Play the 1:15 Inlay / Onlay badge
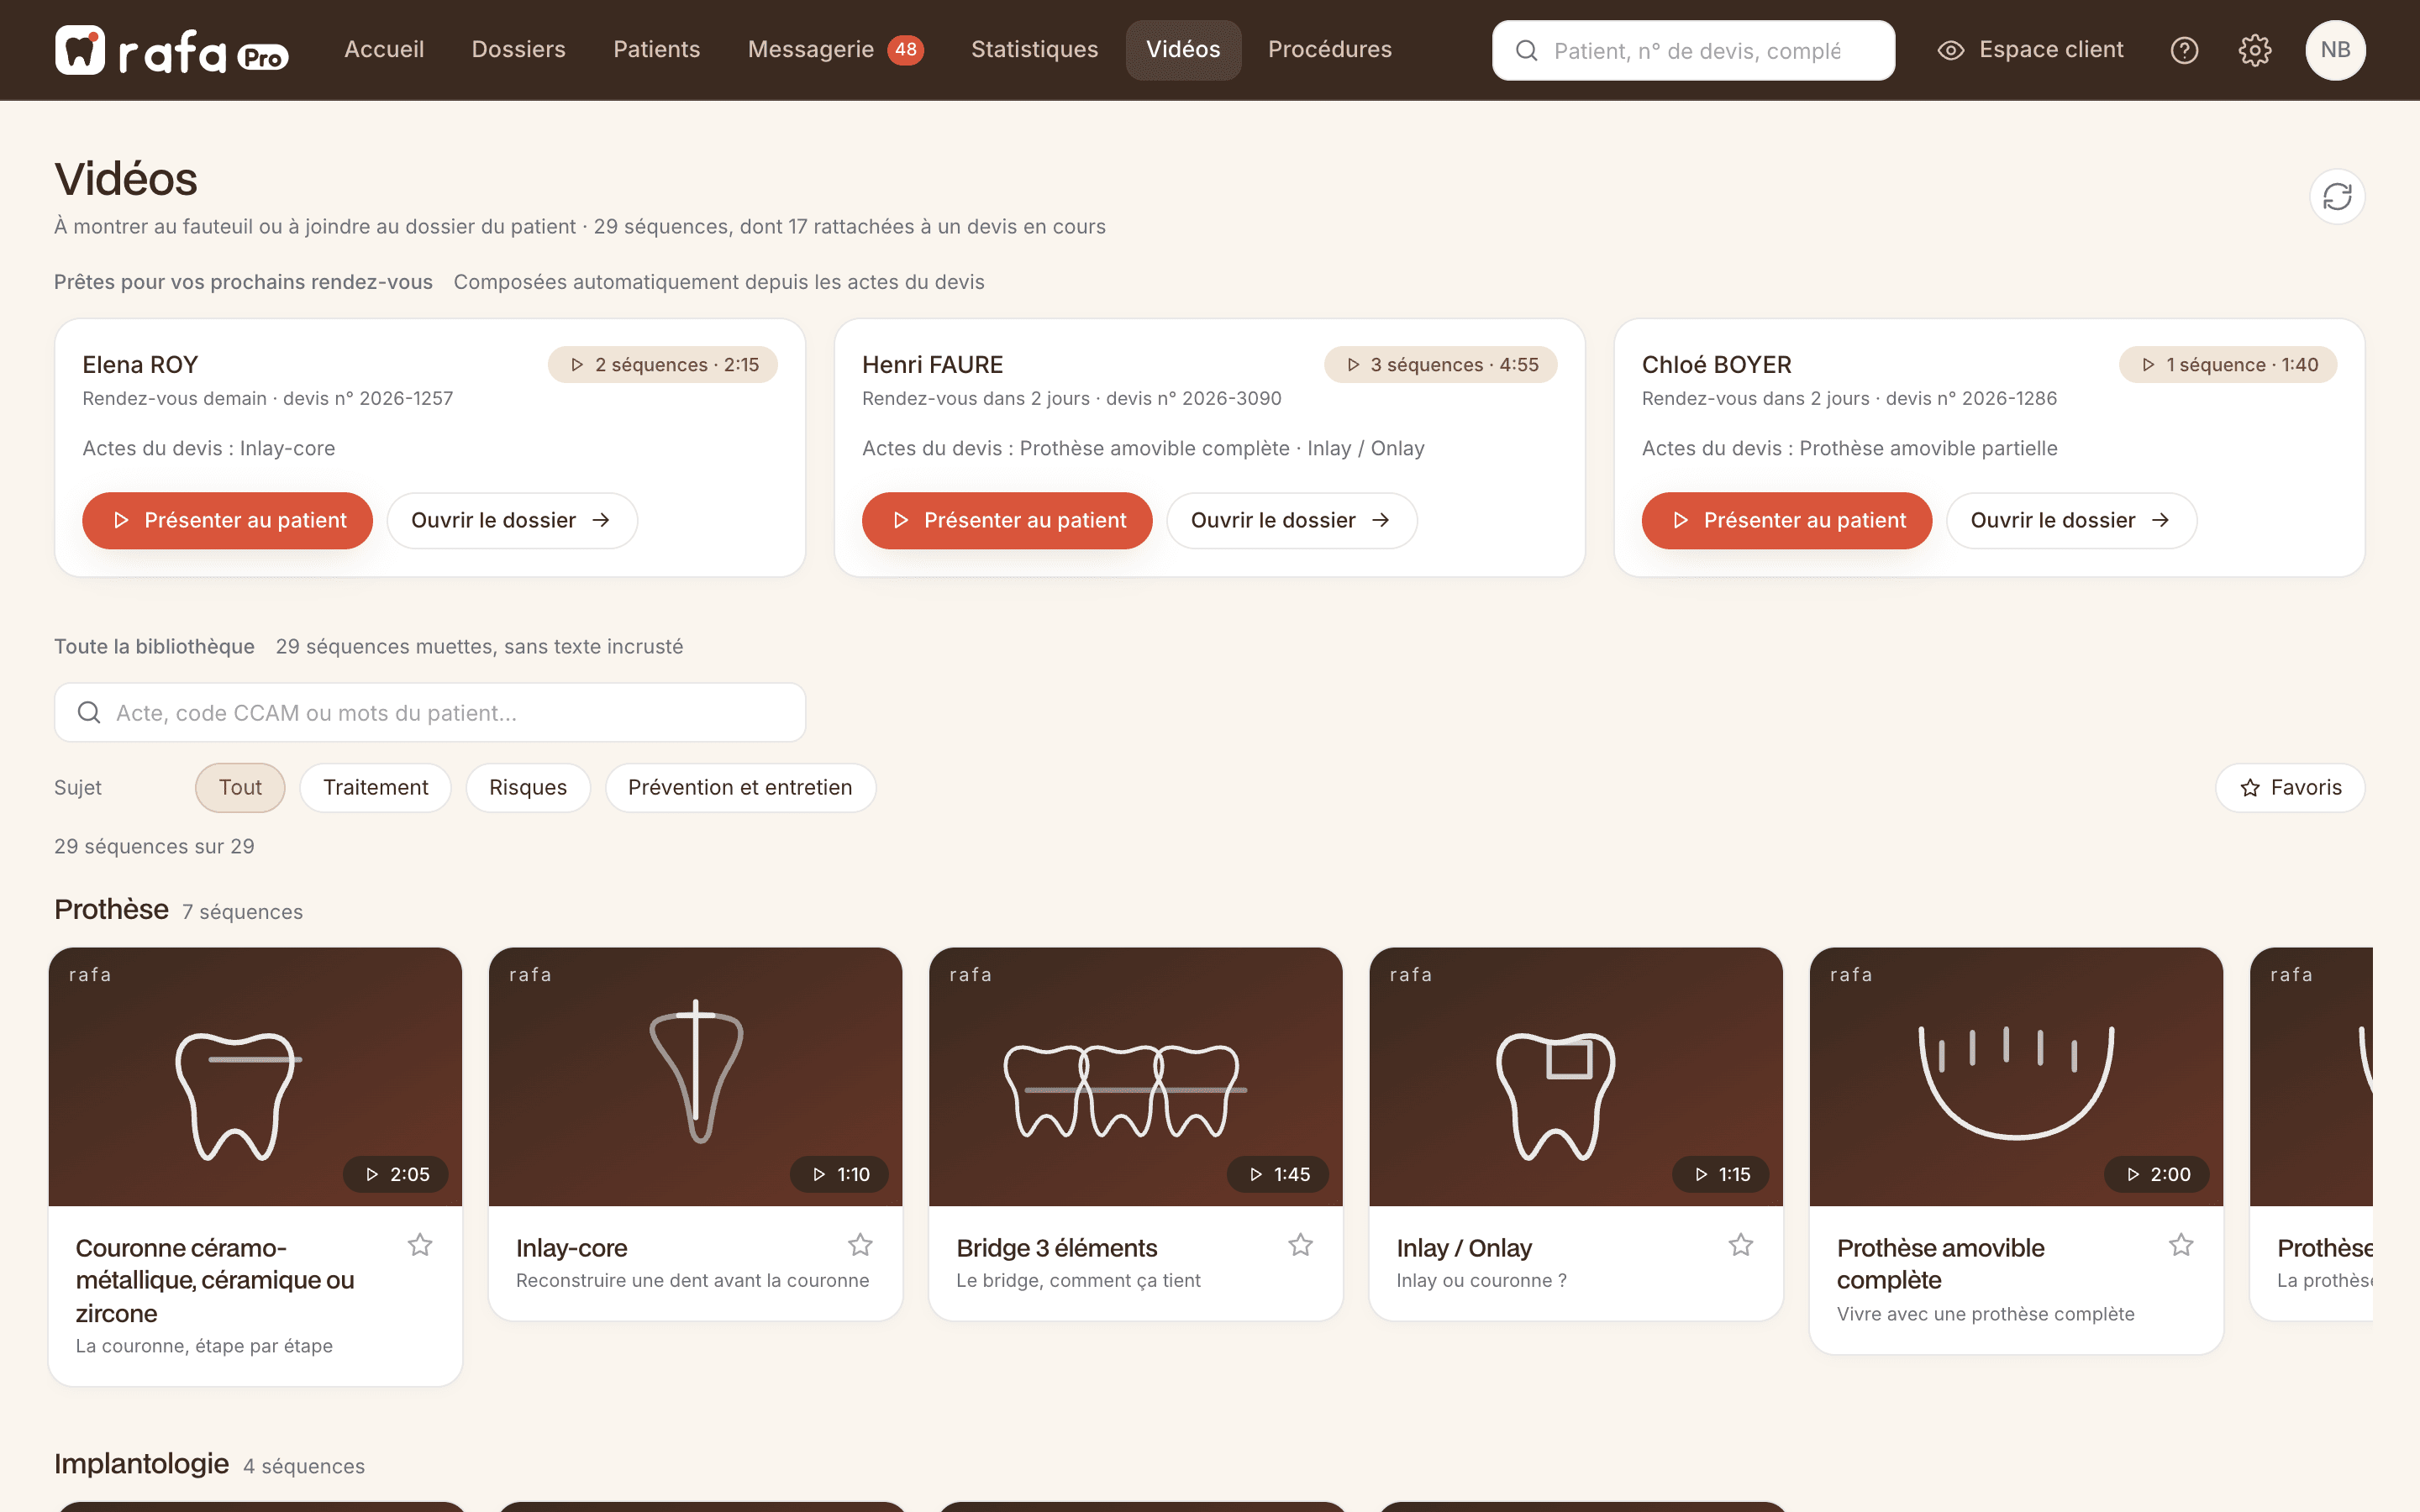 [x=1720, y=1174]
